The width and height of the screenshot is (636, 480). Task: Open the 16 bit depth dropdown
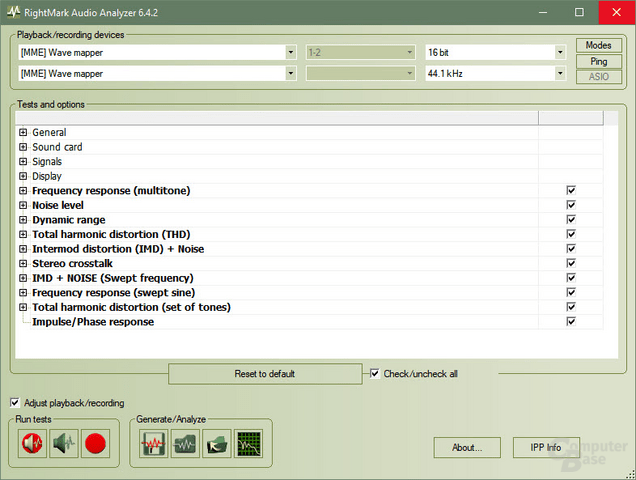pos(560,52)
